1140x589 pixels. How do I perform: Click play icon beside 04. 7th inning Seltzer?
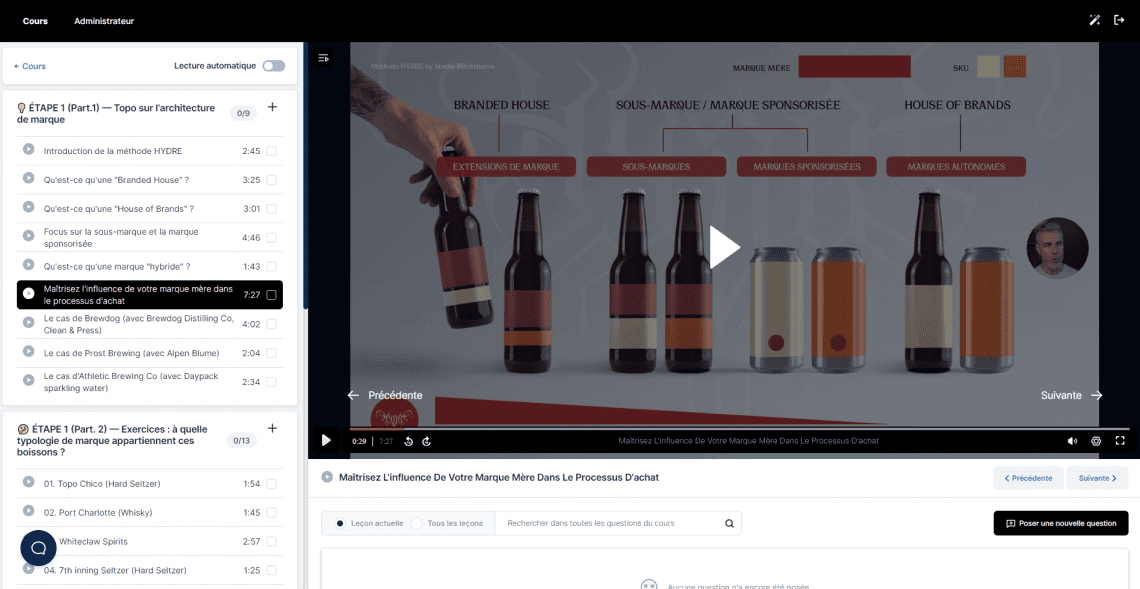[x=28, y=568]
